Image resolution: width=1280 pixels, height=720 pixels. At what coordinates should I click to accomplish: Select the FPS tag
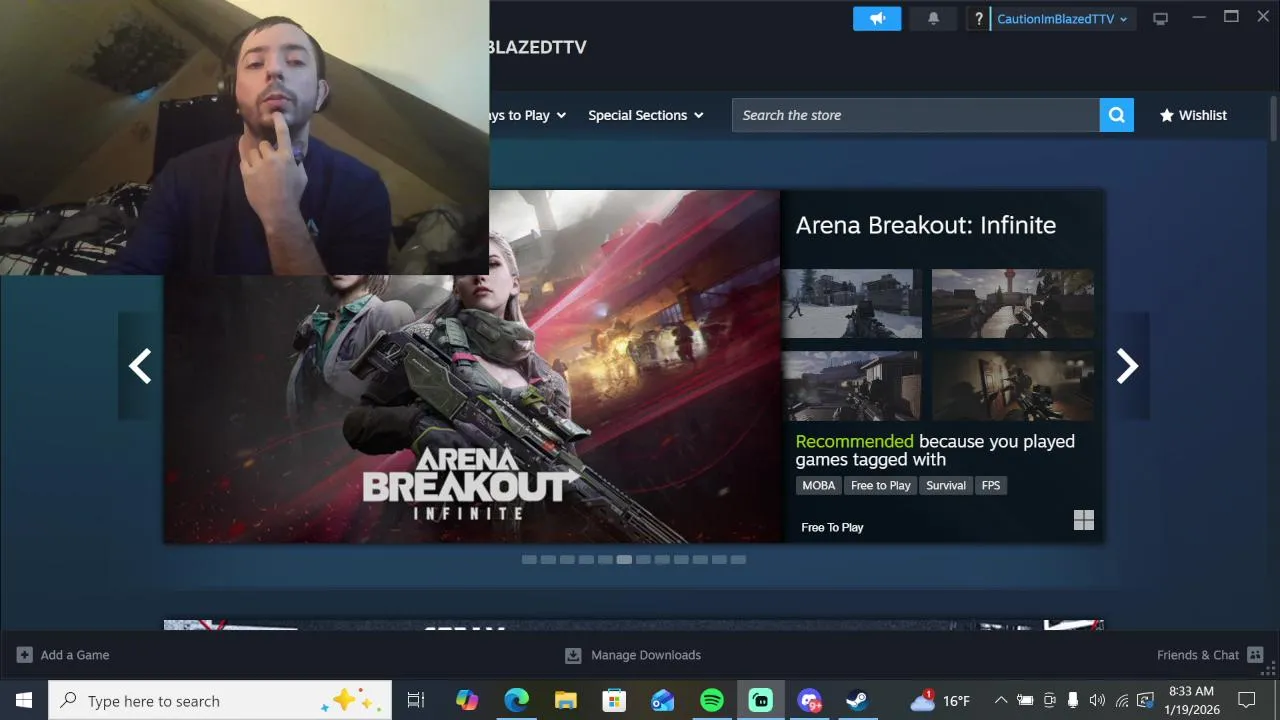[990, 485]
